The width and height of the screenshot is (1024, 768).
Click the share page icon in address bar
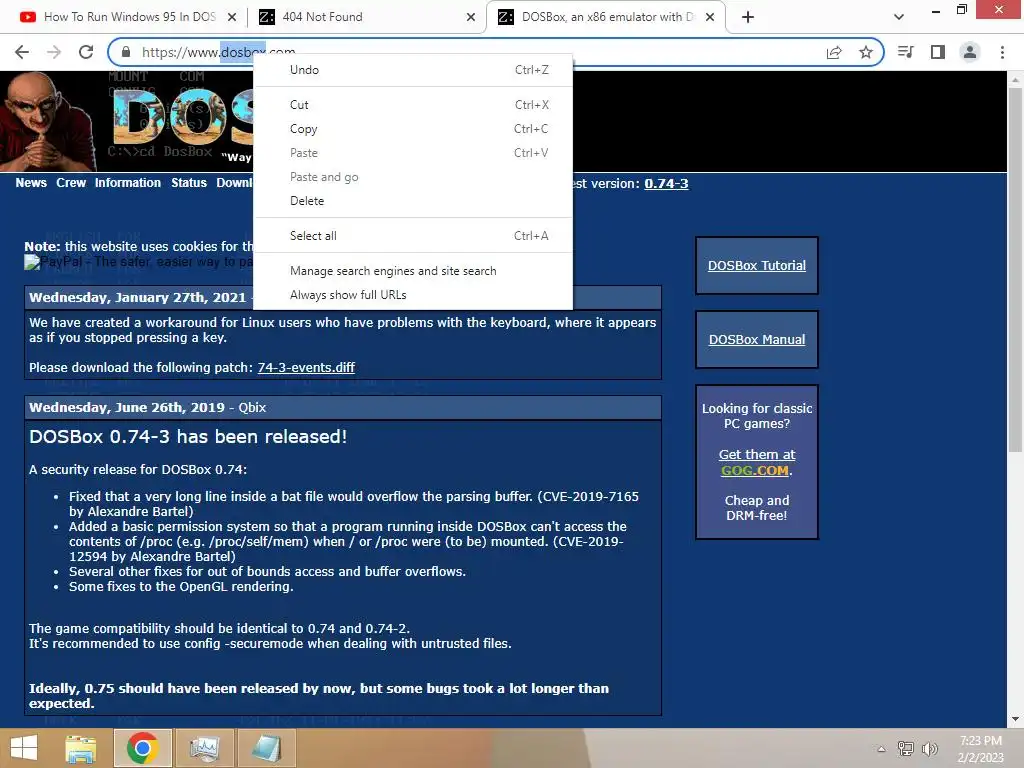[834, 52]
